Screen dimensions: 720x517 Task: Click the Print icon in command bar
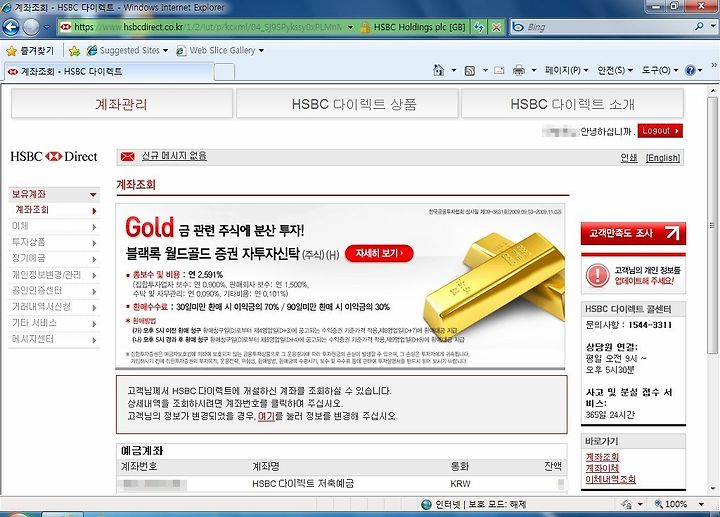coord(519,70)
